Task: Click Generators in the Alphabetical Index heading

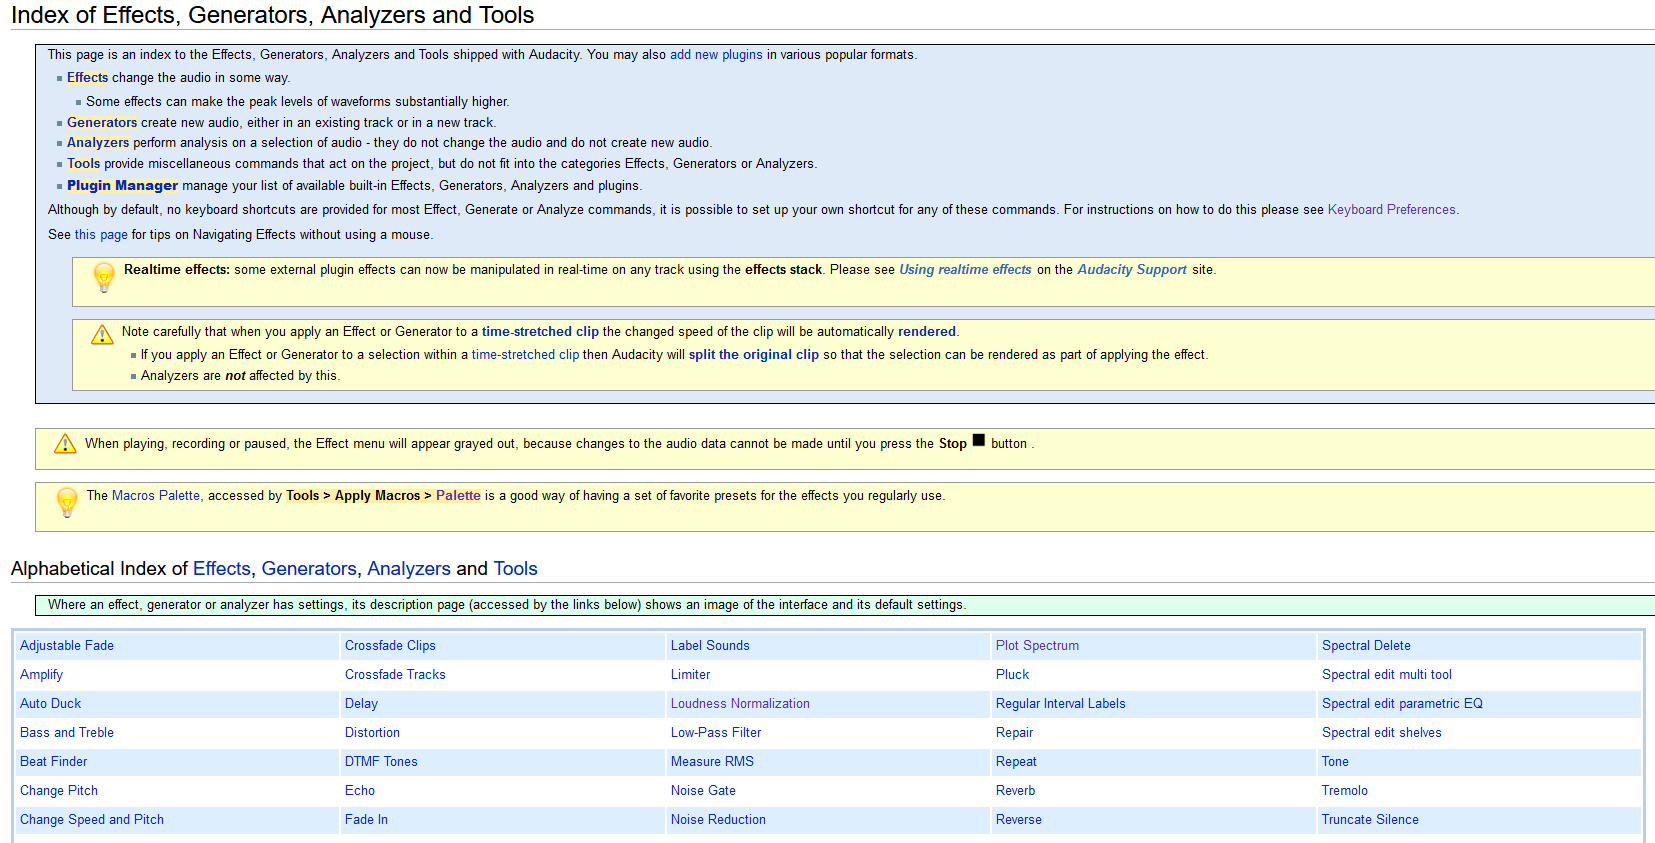Action: pyautogui.click(x=309, y=569)
